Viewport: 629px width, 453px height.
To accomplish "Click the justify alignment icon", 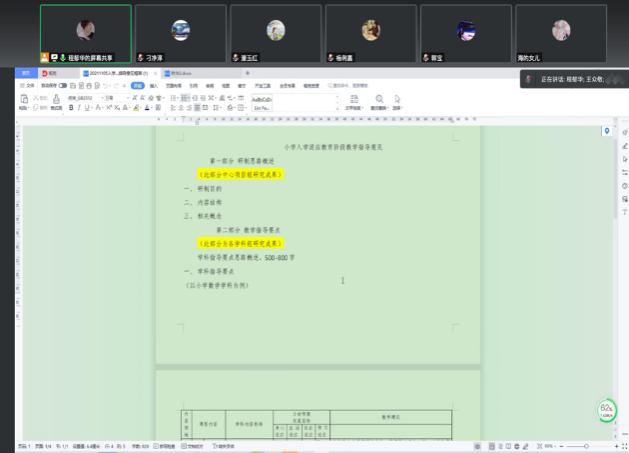I will [197, 108].
